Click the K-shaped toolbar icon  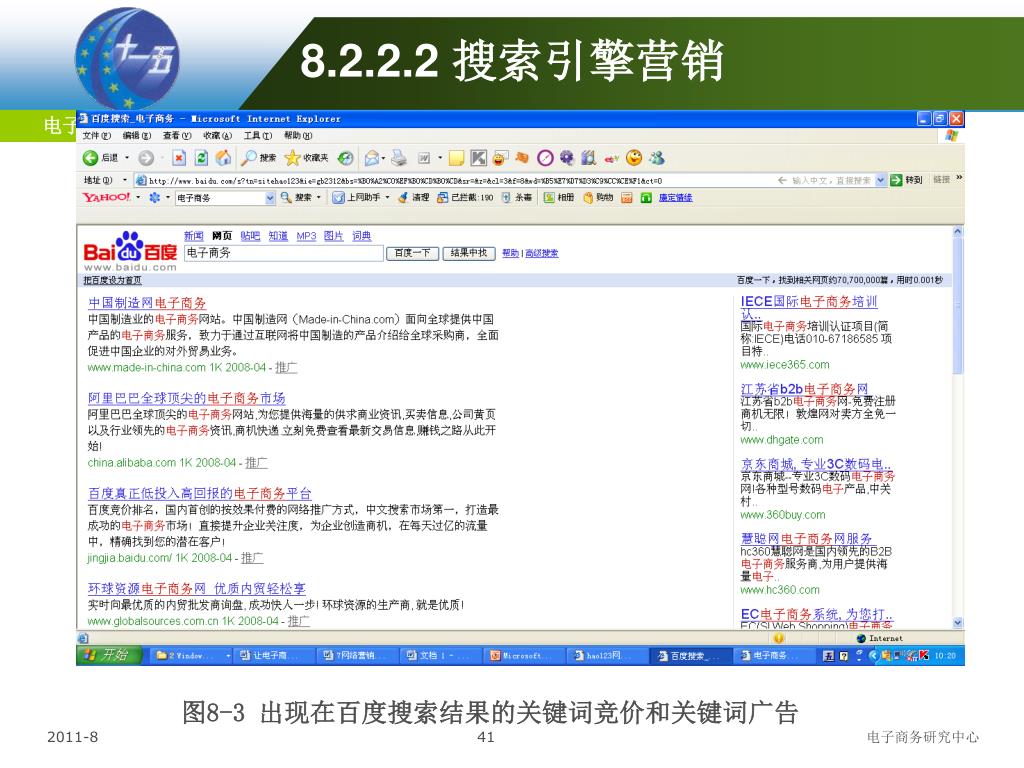(479, 158)
